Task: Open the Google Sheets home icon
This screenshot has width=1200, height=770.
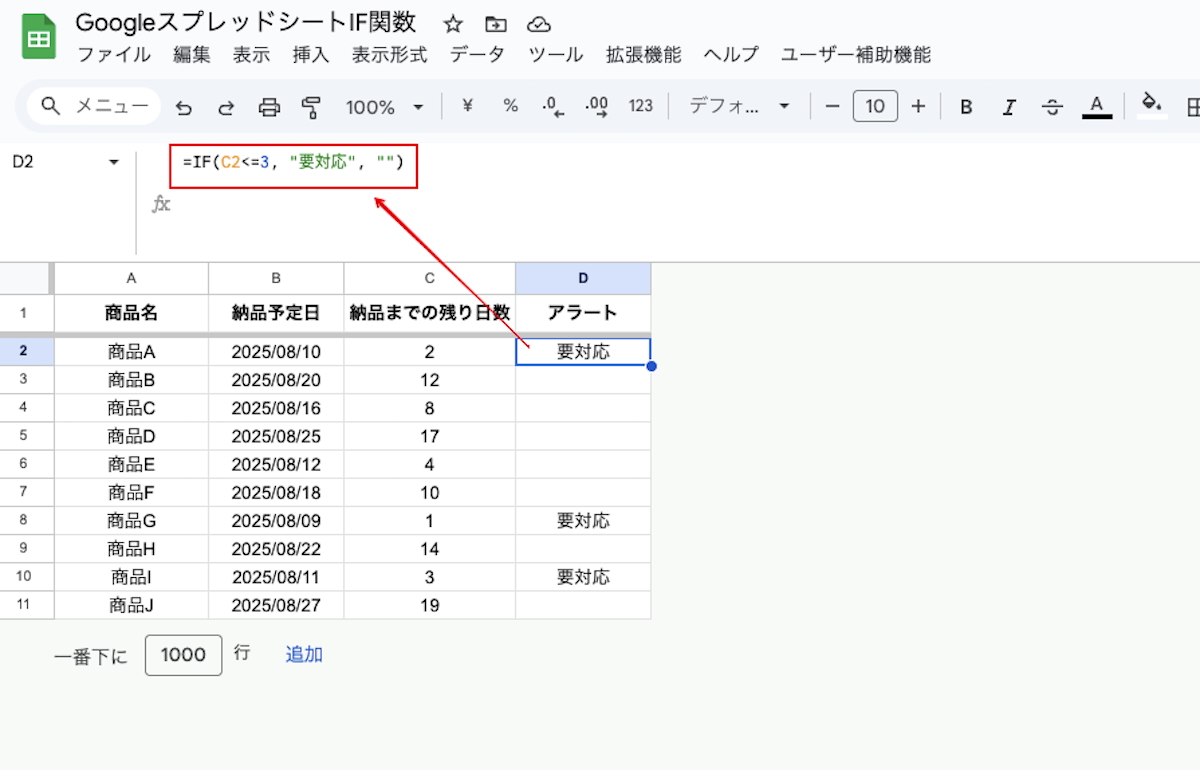Action: coord(39,38)
